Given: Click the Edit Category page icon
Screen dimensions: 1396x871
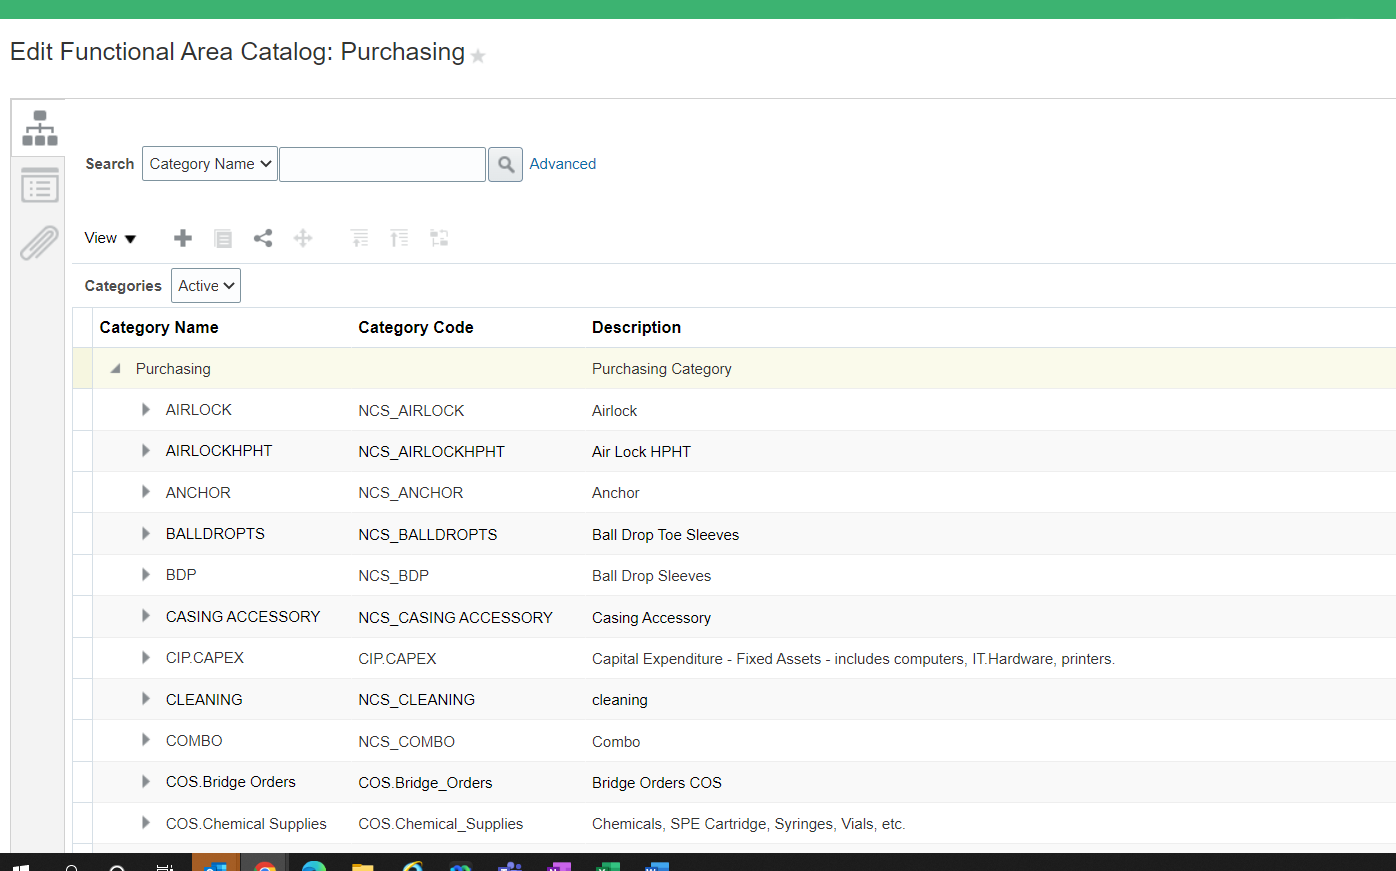Looking at the screenshot, I should 222,238.
